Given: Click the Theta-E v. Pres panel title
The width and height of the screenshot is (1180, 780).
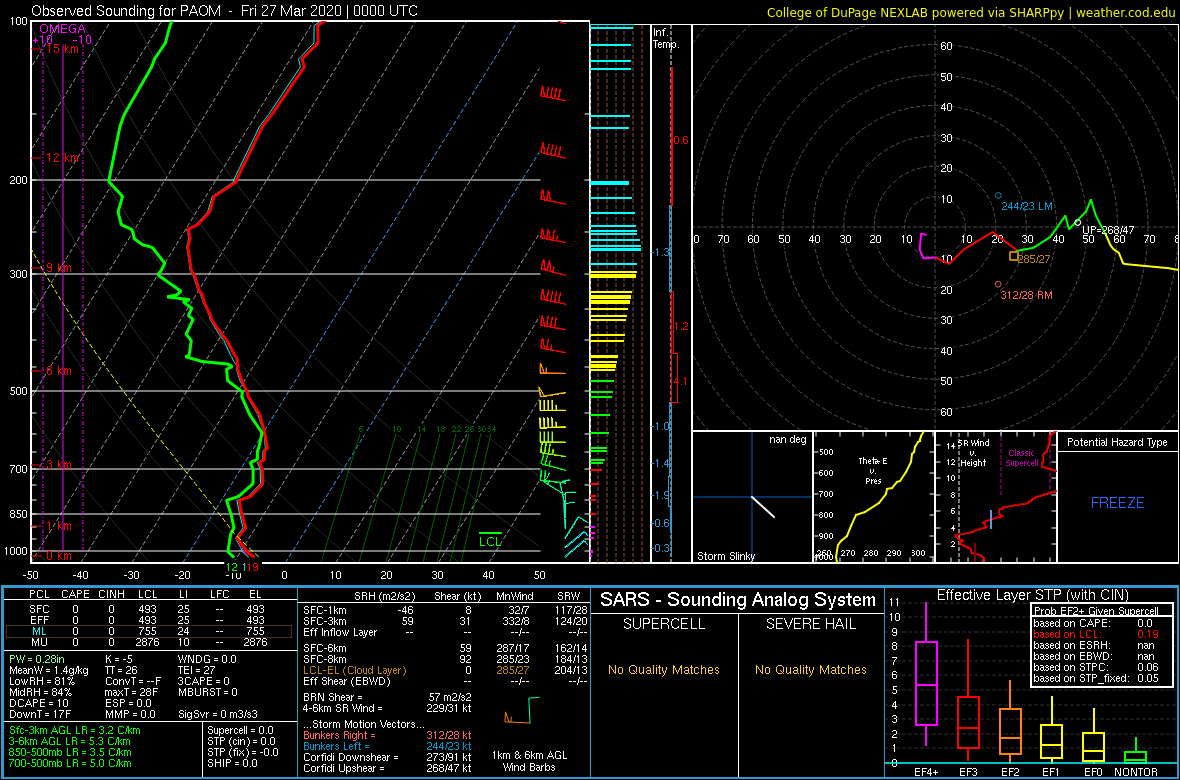Looking at the screenshot, I should (x=871, y=469).
